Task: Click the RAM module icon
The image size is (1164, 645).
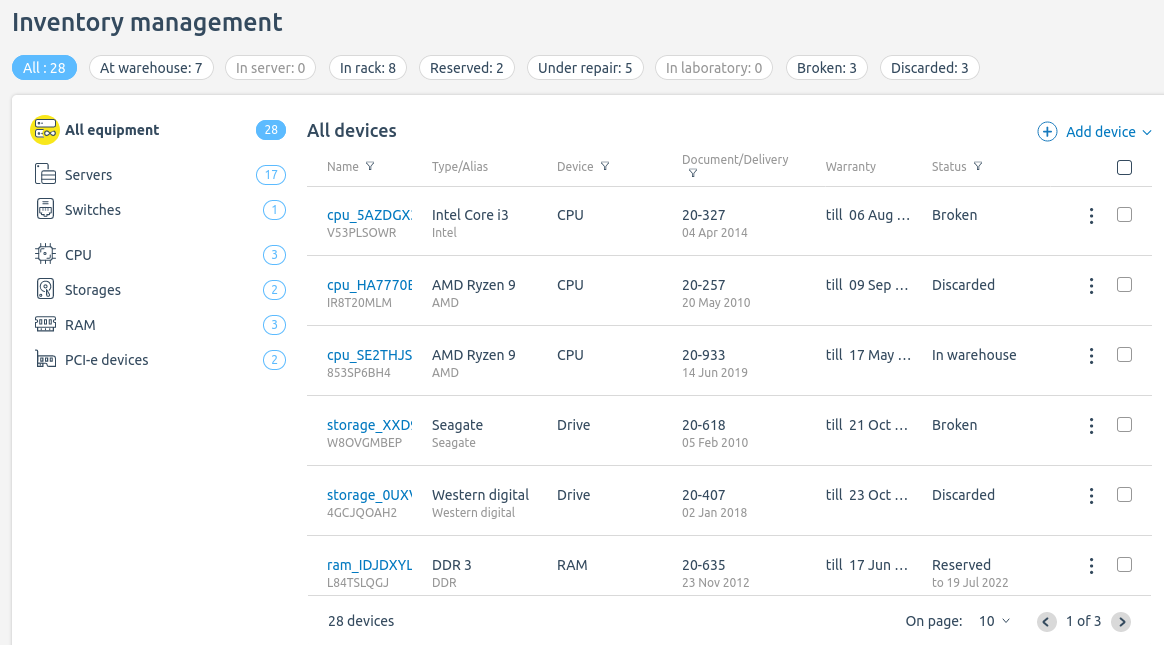Action: coord(45,324)
